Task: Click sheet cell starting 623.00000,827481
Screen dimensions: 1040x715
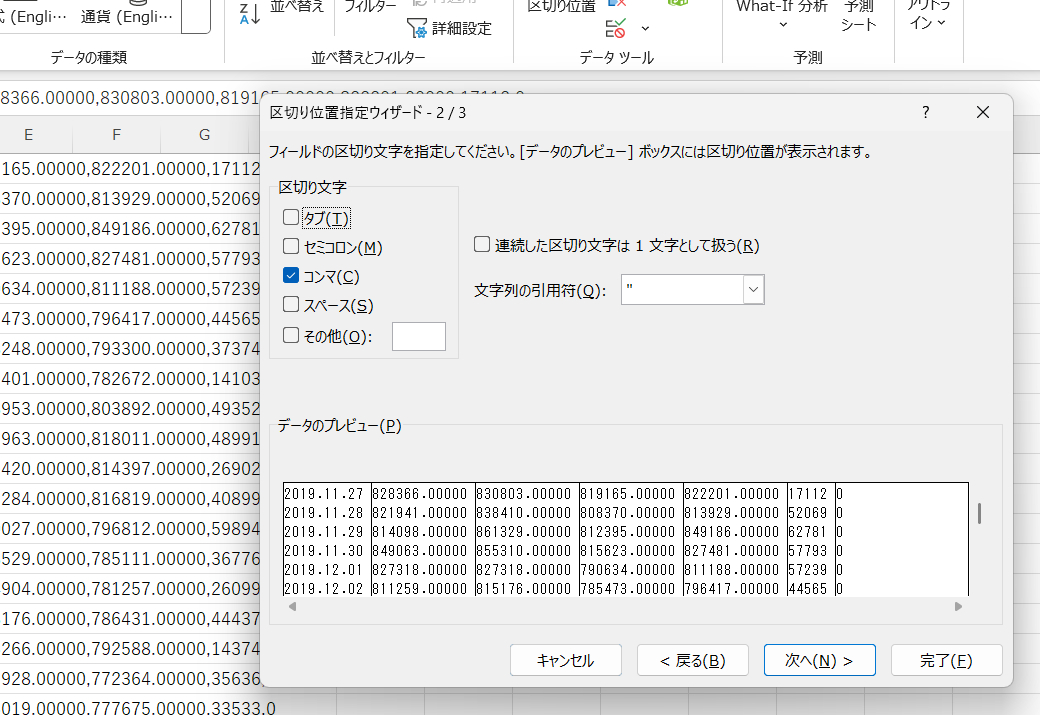Action: point(131,259)
